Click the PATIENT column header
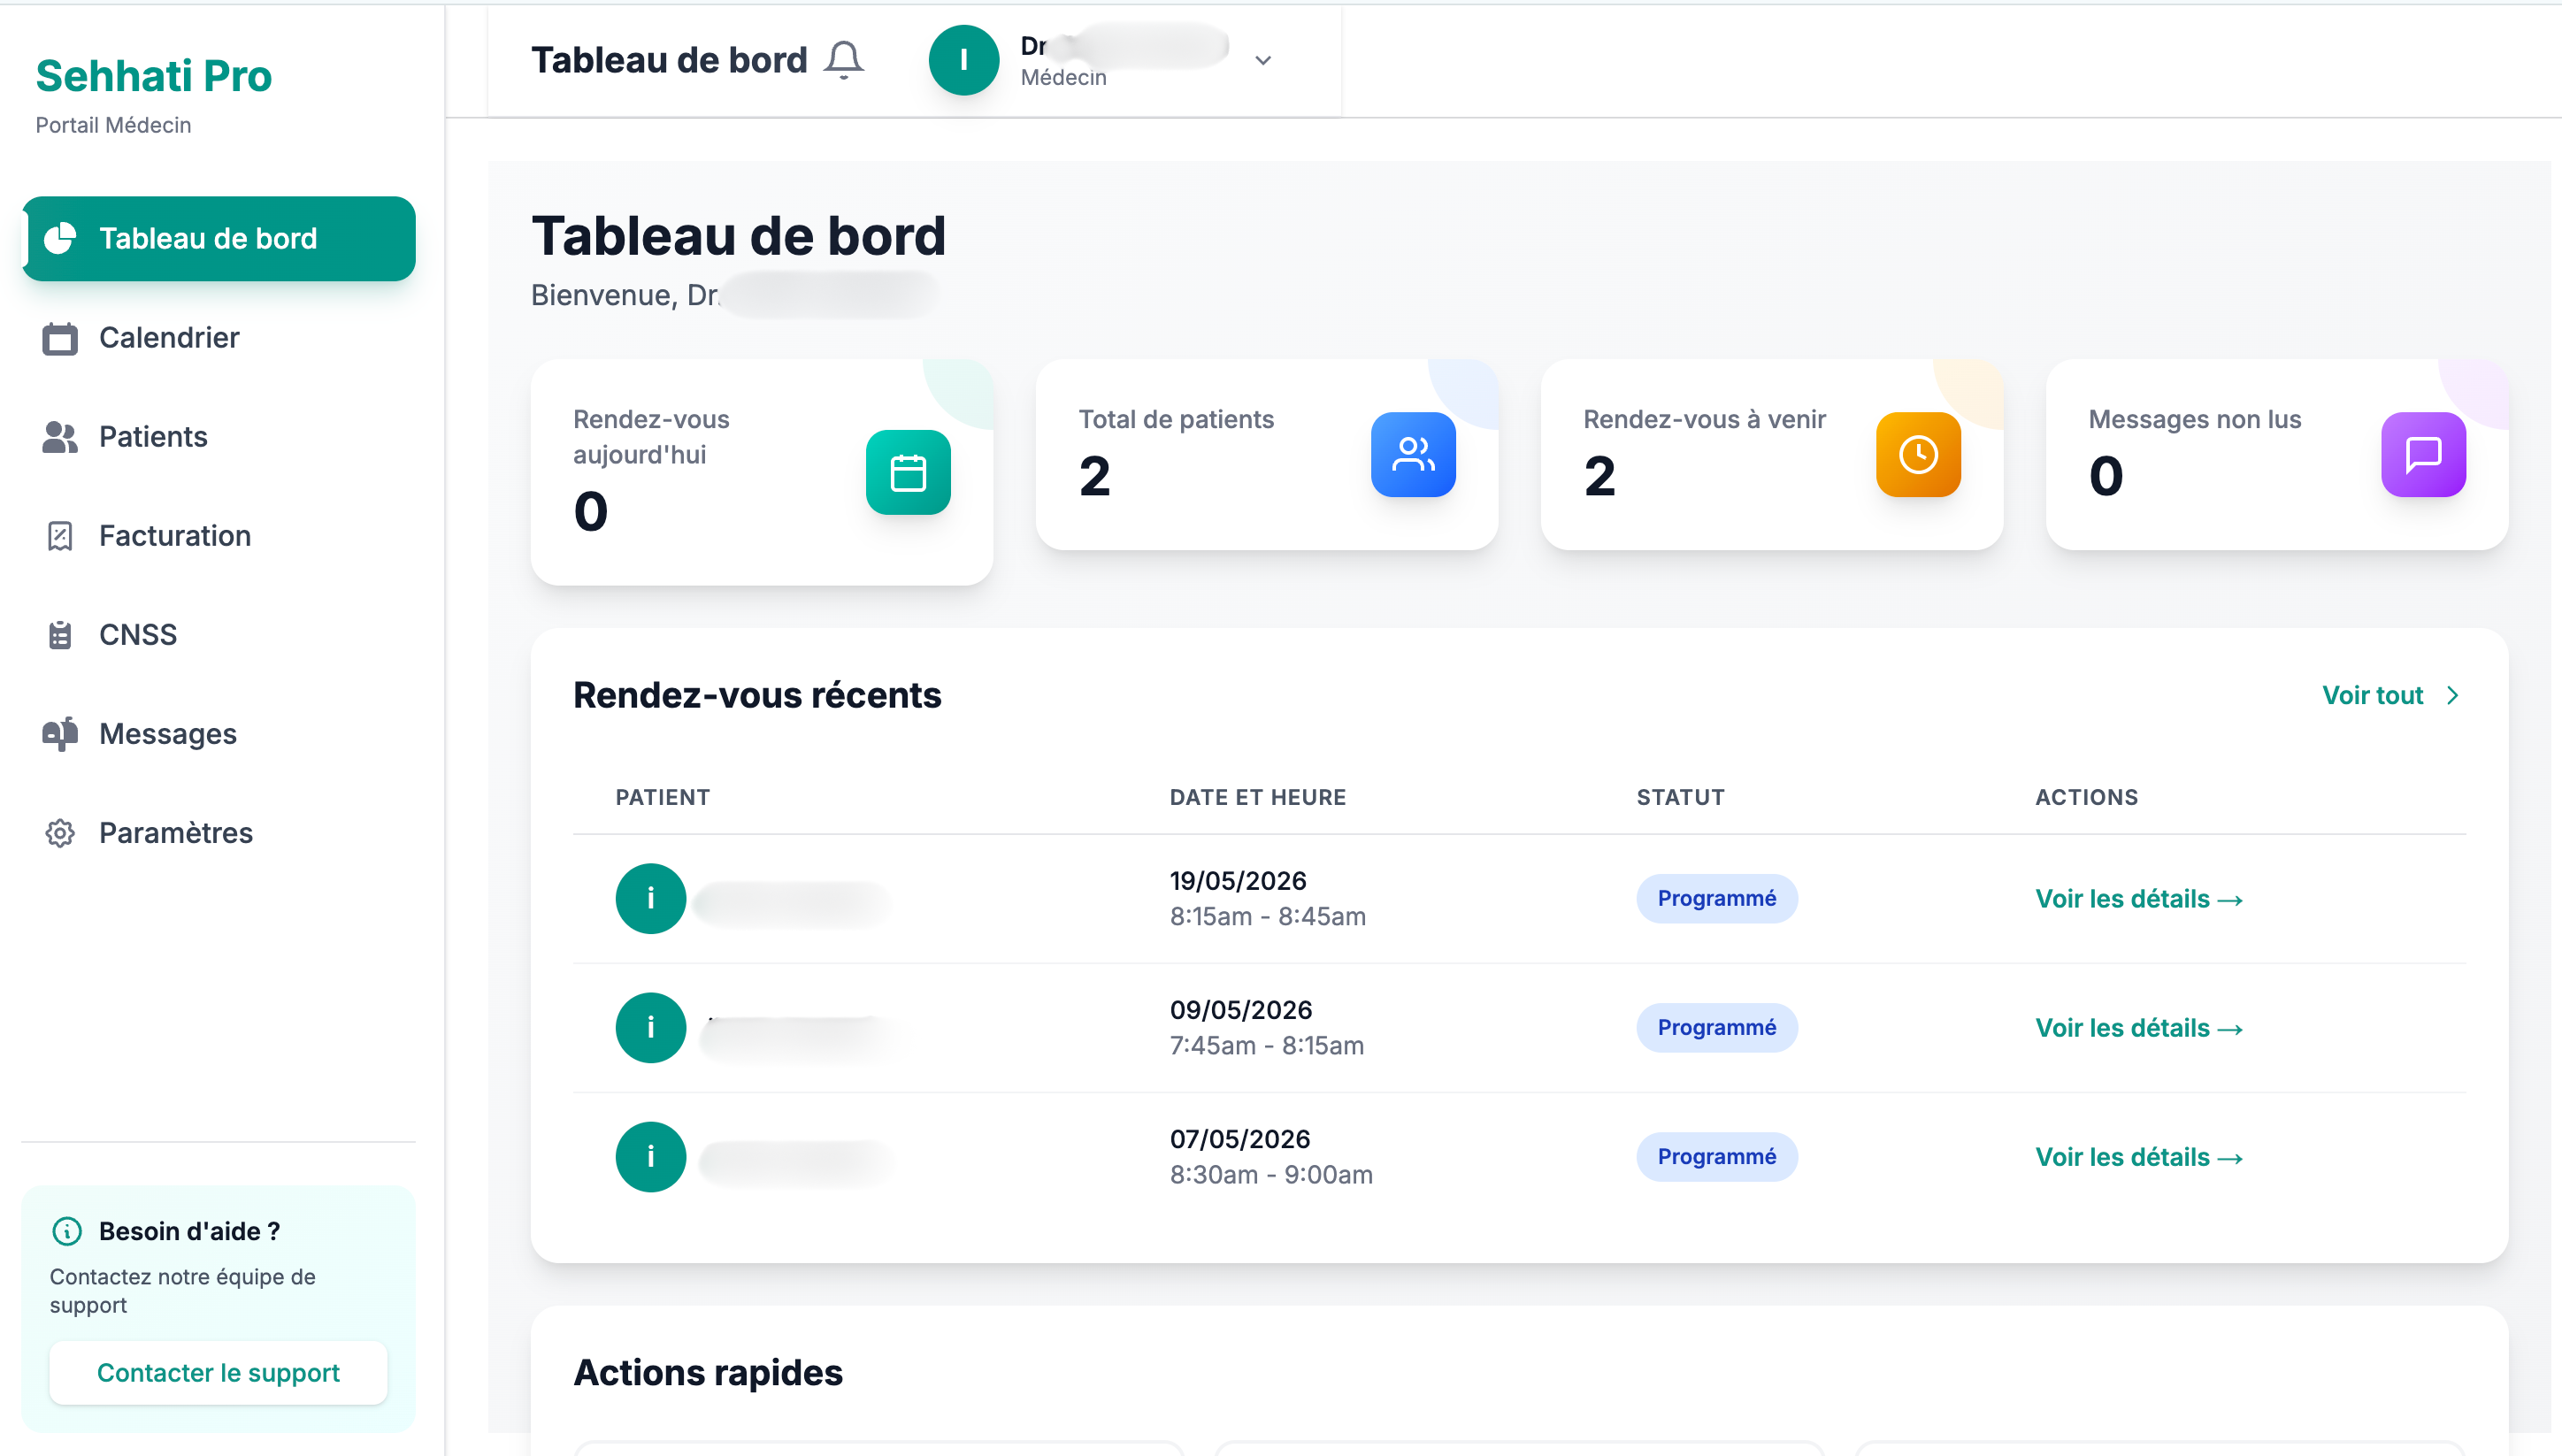Viewport: 2562px width, 1456px height. 663,797
